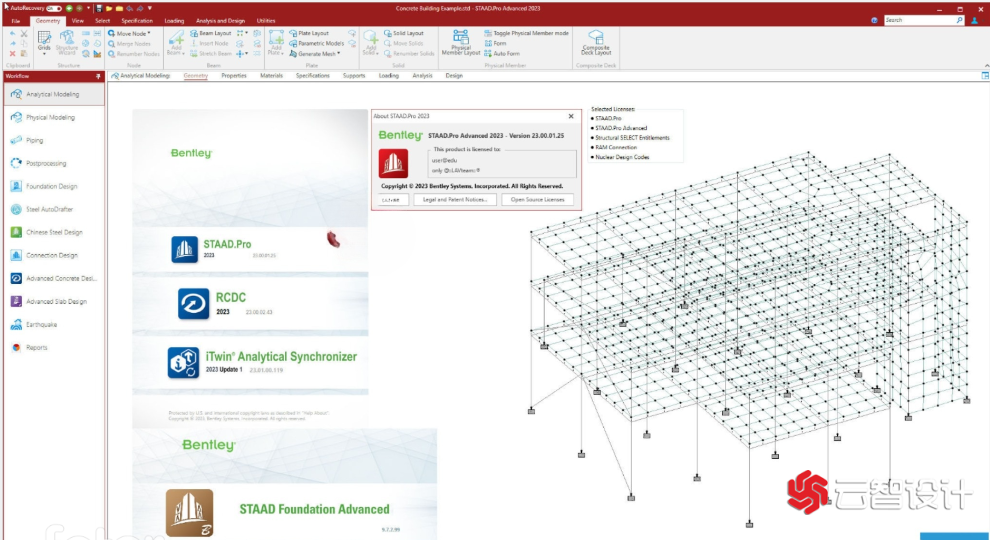This screenshot has width=990, height=540.
Task: Select Insert Node in ribbon
Action: click(209, 44)
